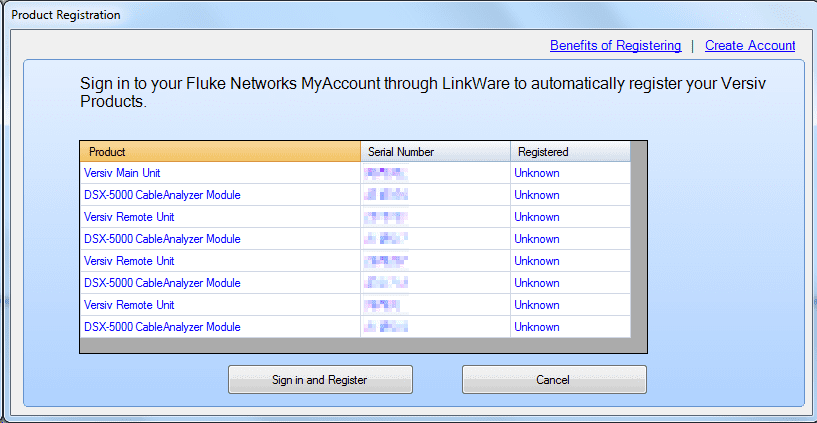Open the Benefits of Registering link
The image size is (817, 423).
[615, 45]
